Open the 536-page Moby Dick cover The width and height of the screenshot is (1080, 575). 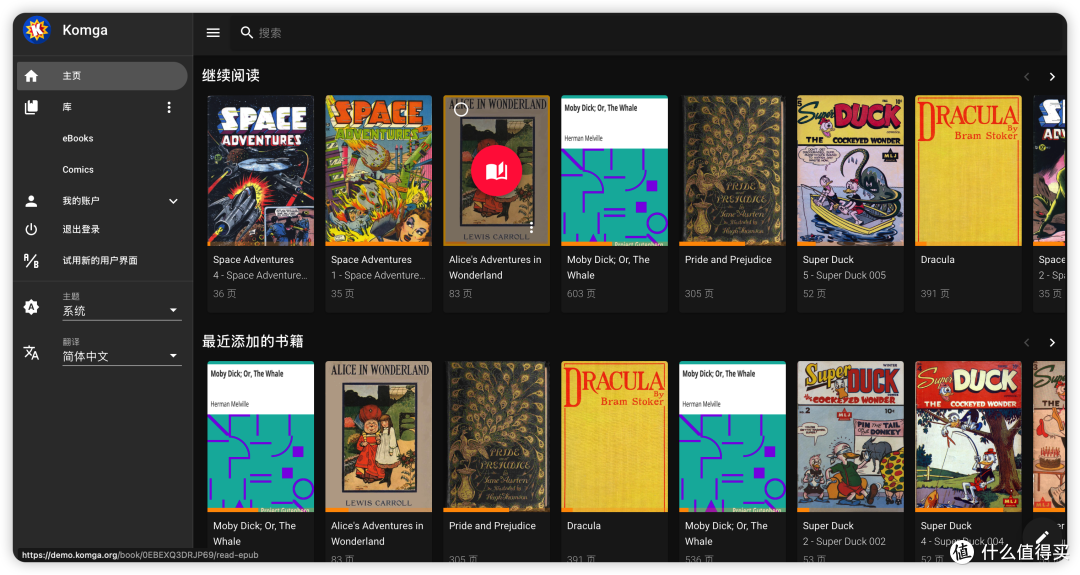(732, 437)
